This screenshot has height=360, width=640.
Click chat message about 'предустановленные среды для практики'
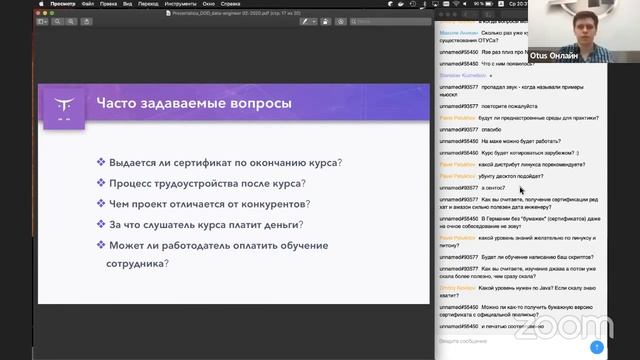pyautogui.click(x=538, y=118)
